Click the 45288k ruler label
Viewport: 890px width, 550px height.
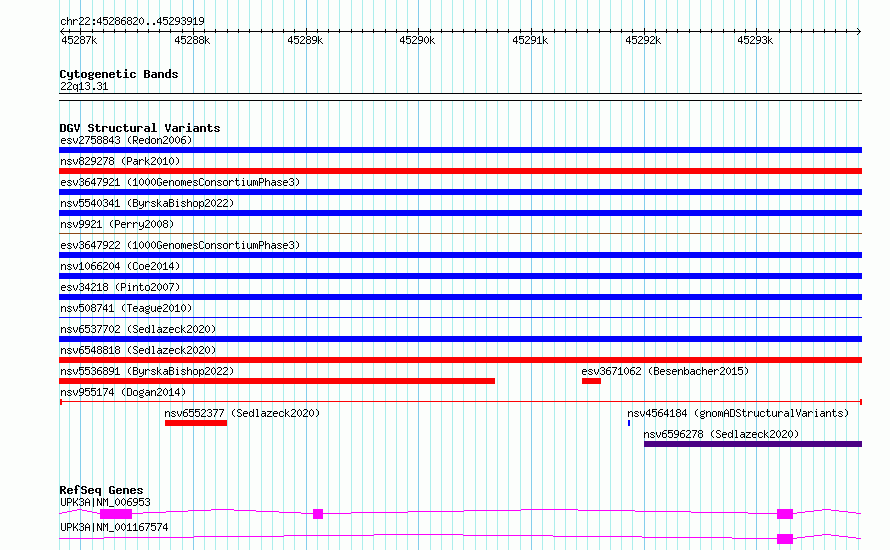[x=192, y=40]
